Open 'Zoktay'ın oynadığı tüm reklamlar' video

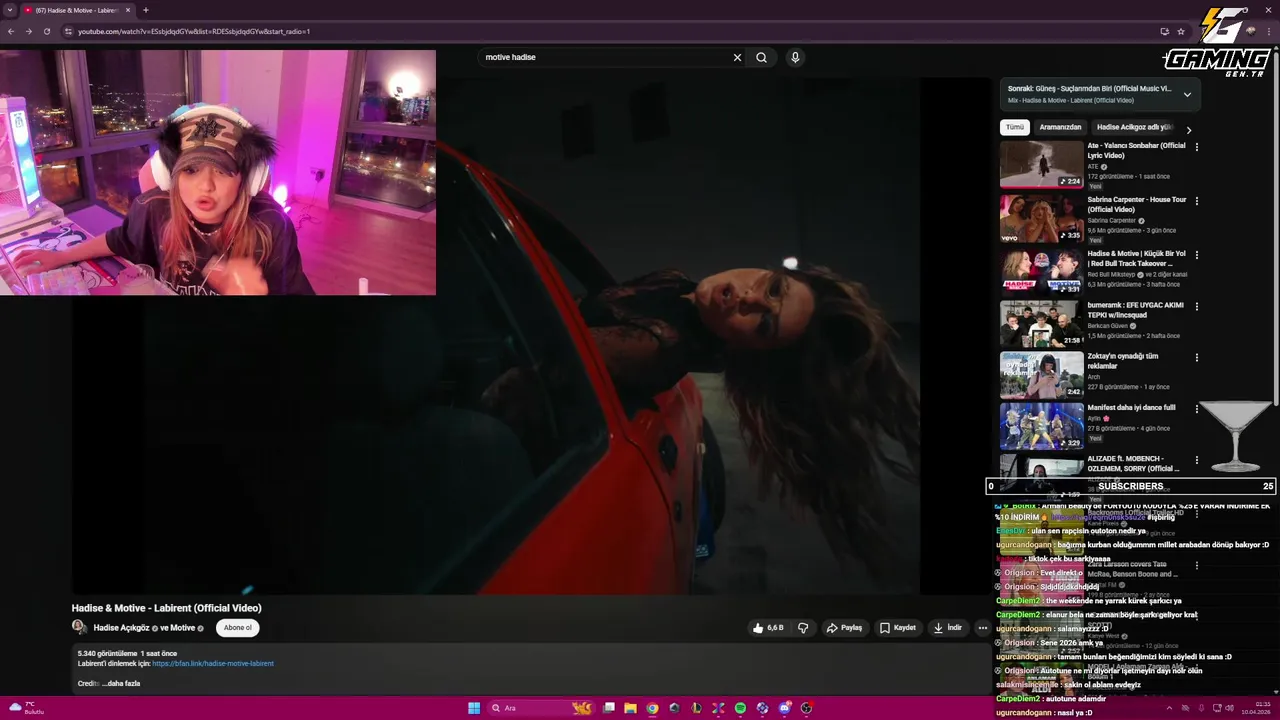point(1123,360)
